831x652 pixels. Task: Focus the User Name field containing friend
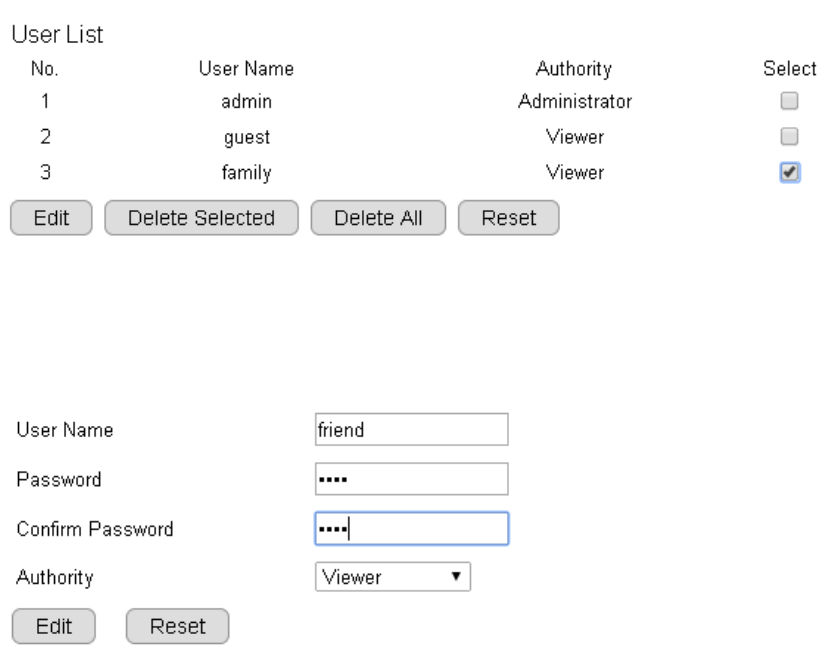(411, 430)
